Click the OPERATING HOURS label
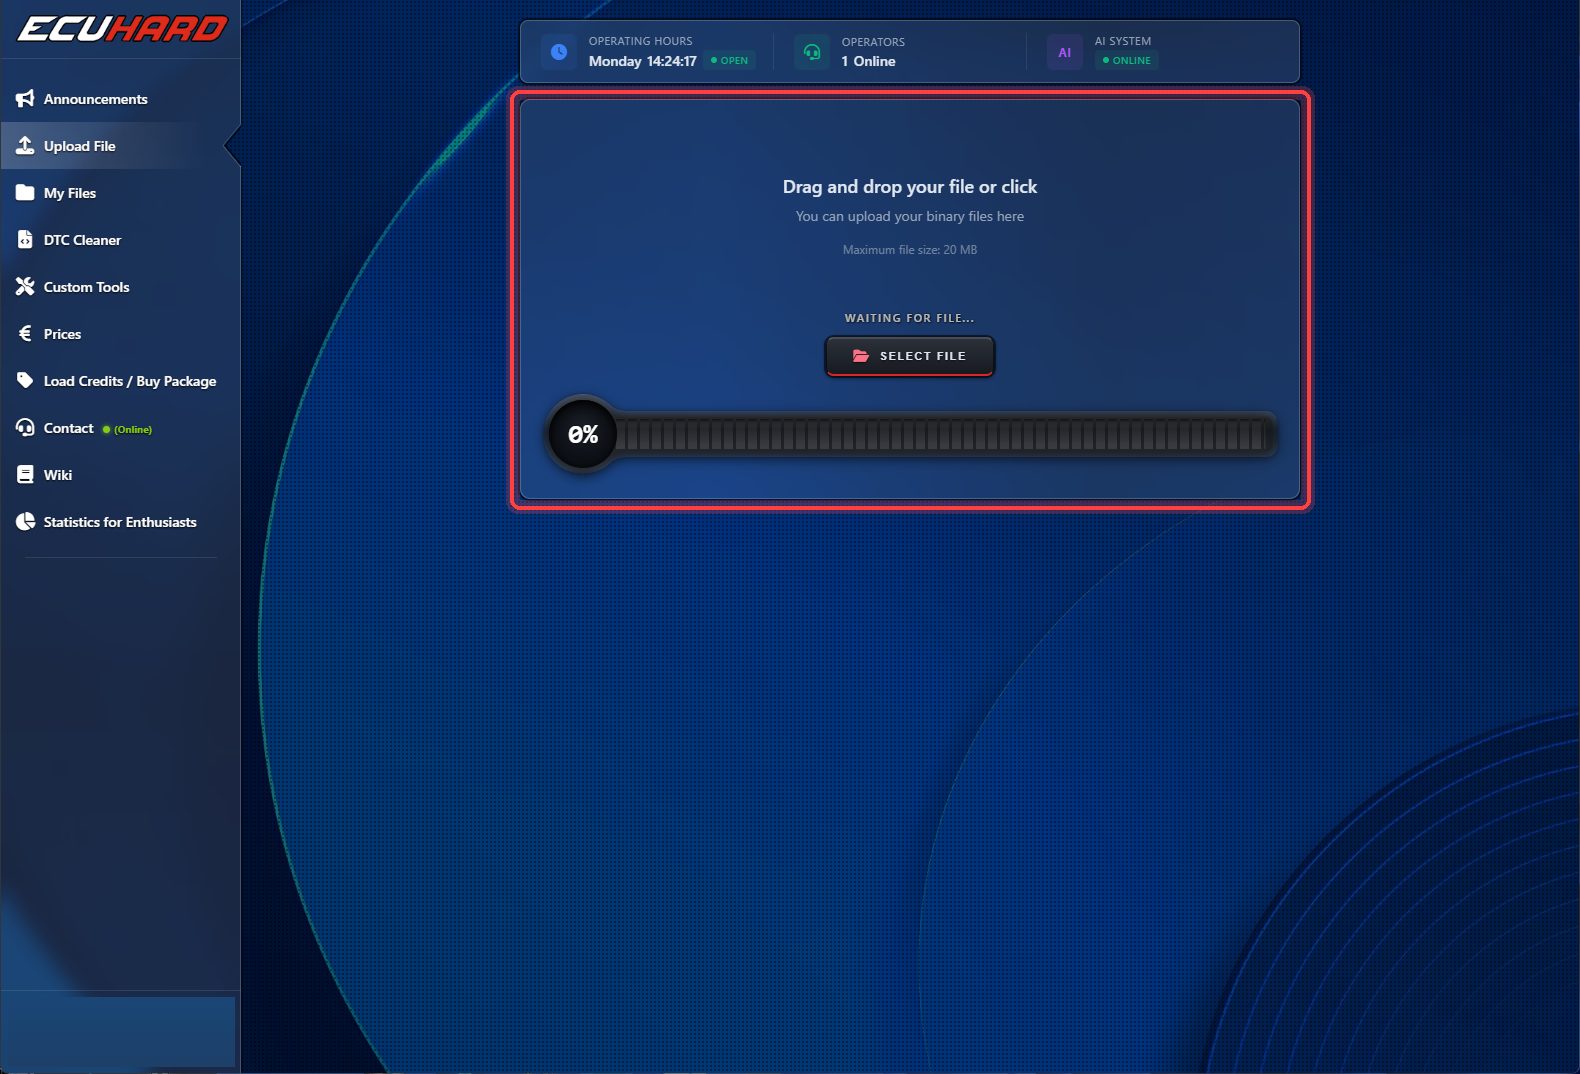 [x=640, y=41]
